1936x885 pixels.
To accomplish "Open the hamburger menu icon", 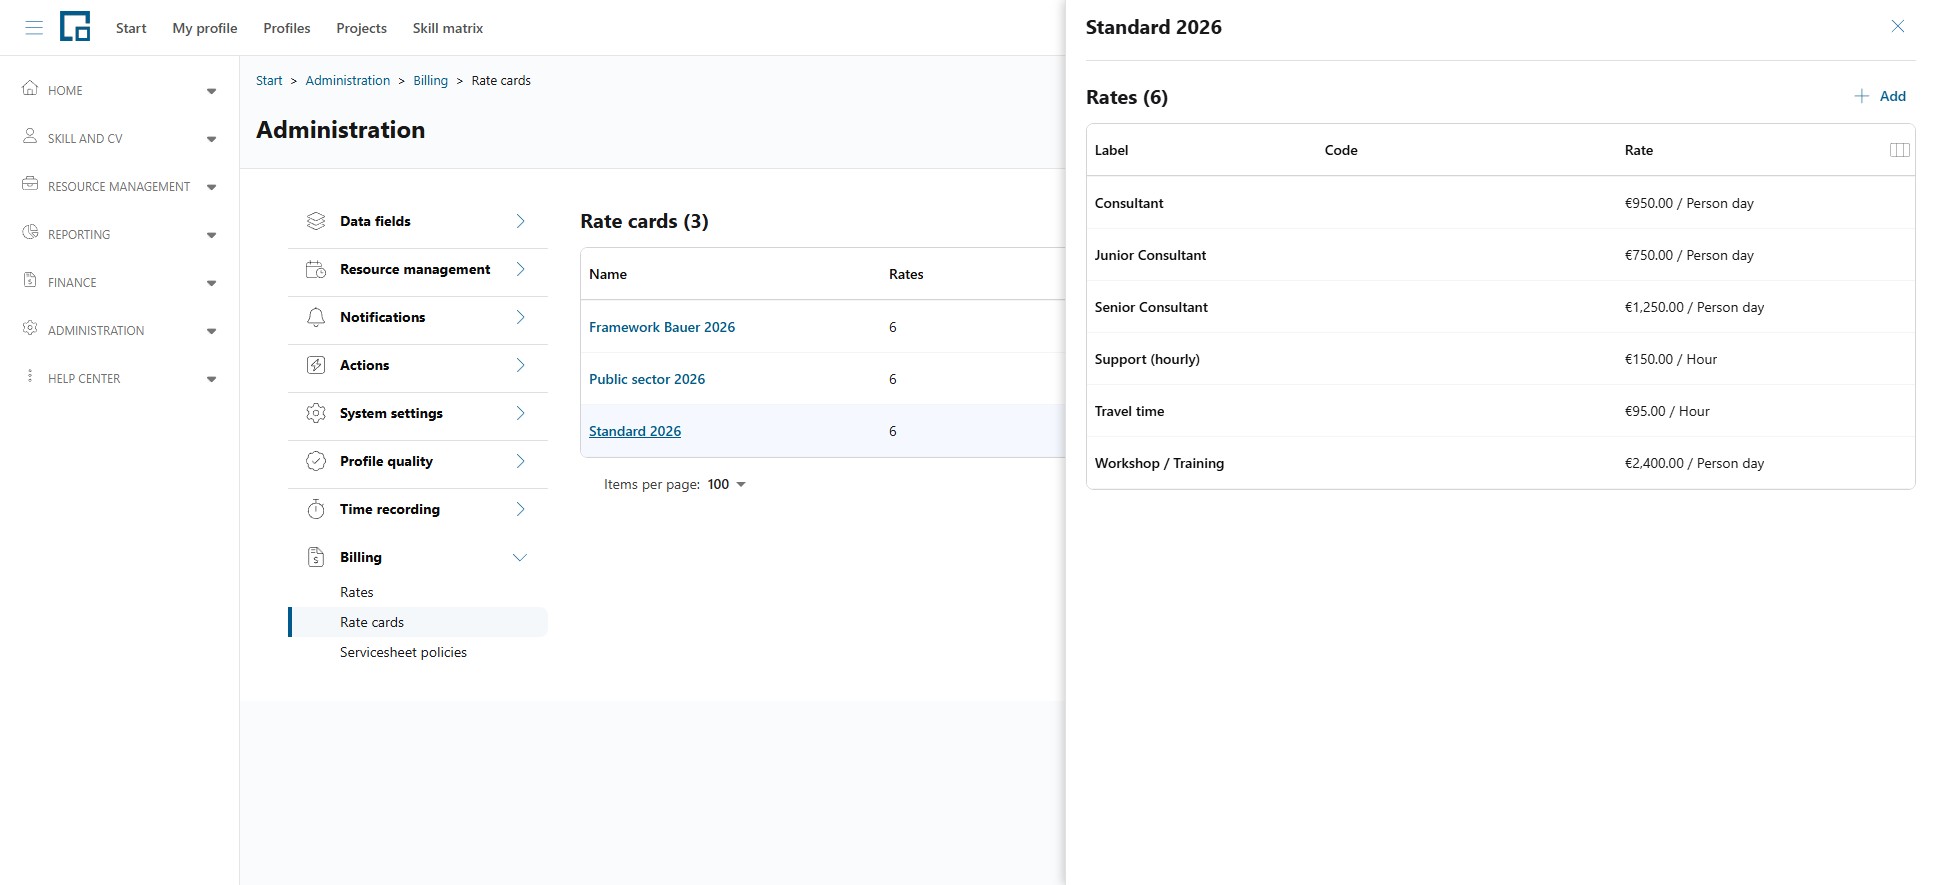I will pyautogui.click(x=34, y=28).
